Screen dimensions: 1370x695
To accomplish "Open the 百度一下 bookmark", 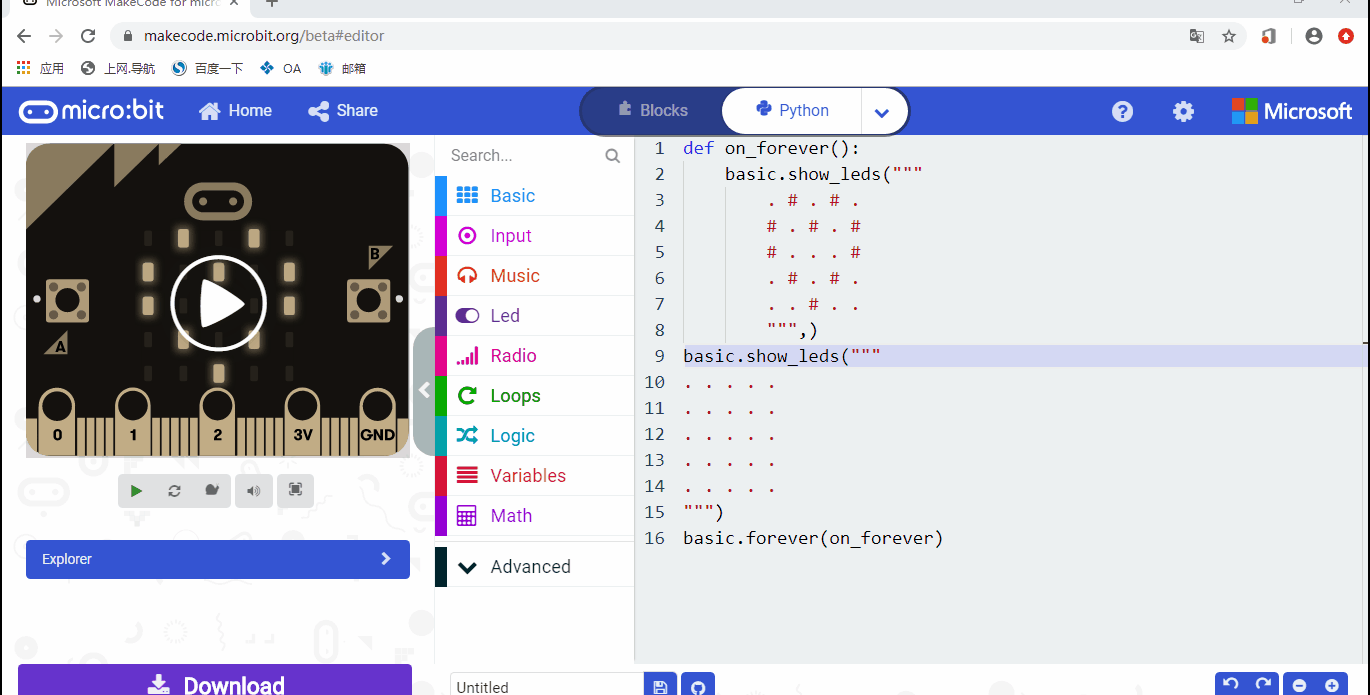I will point(208,68).
